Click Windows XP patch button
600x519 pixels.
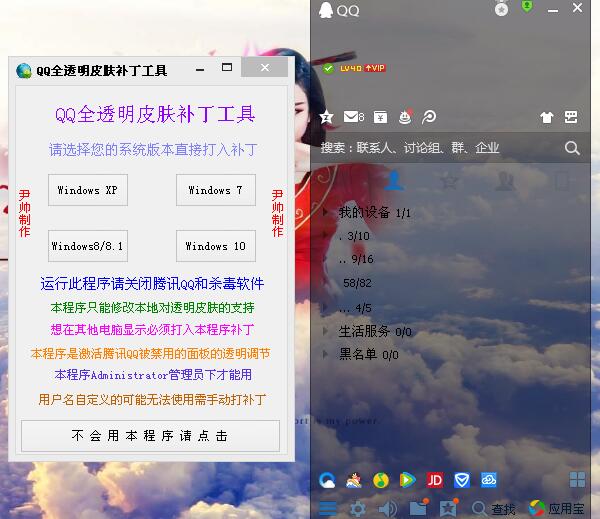pyautogui.click(x=88, y=190)
